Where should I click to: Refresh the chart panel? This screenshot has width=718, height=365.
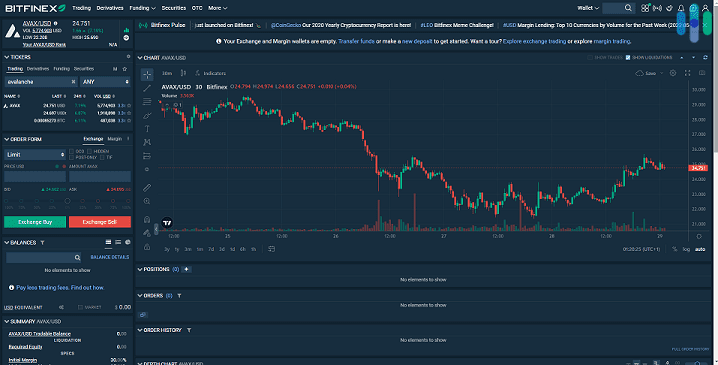pos(705,57)
